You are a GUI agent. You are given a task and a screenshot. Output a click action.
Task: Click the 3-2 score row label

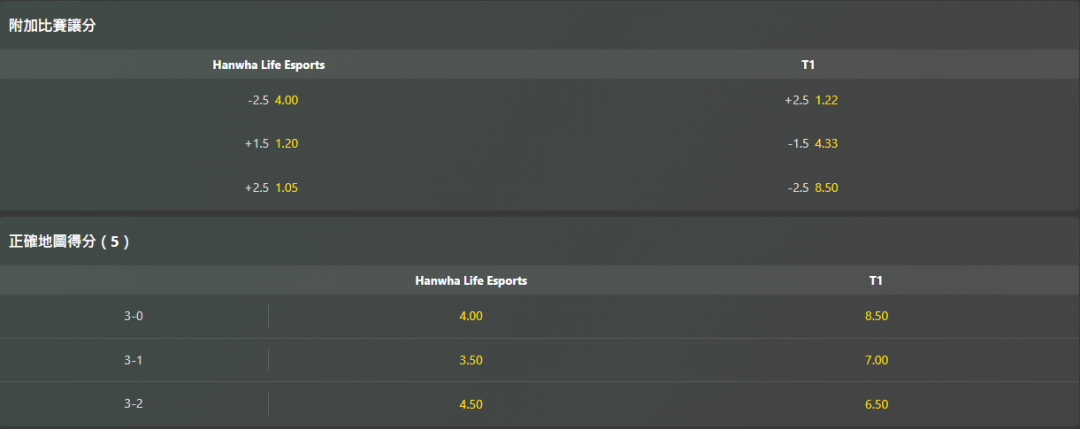point(134,404)
